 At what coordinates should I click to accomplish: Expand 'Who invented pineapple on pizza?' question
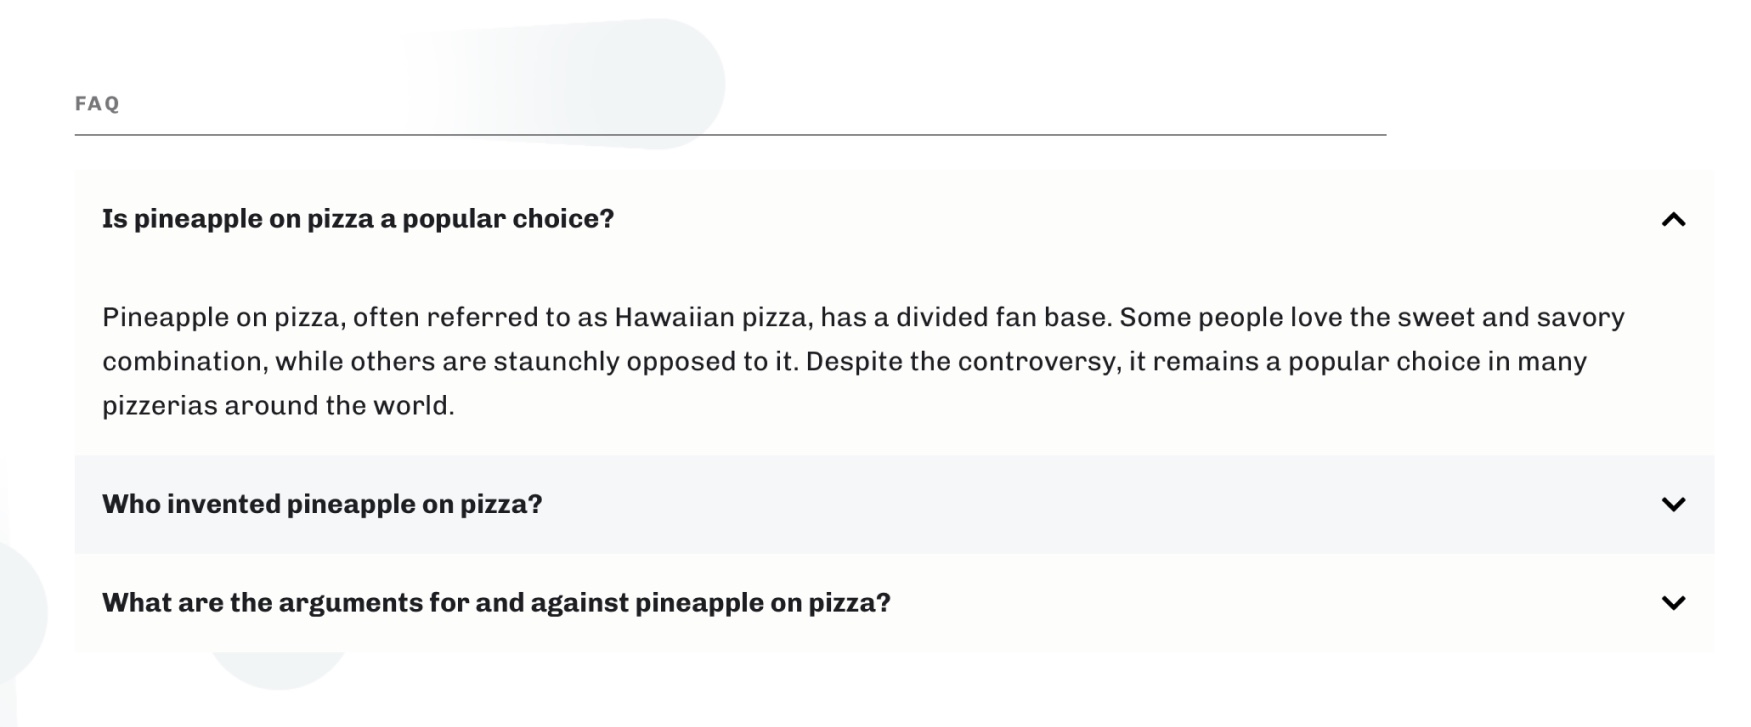coord(322,504)
